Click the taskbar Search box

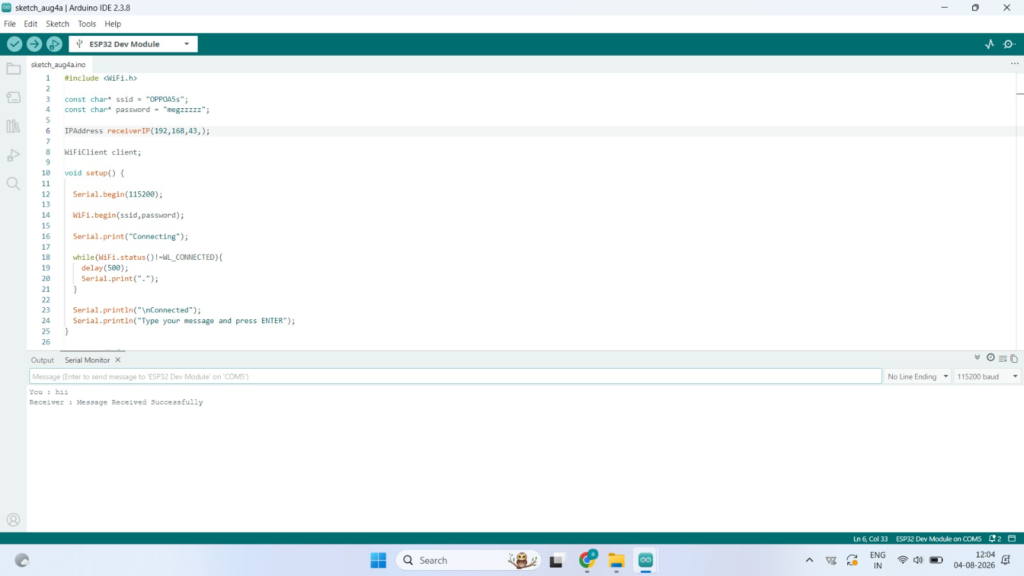[468, 560]
